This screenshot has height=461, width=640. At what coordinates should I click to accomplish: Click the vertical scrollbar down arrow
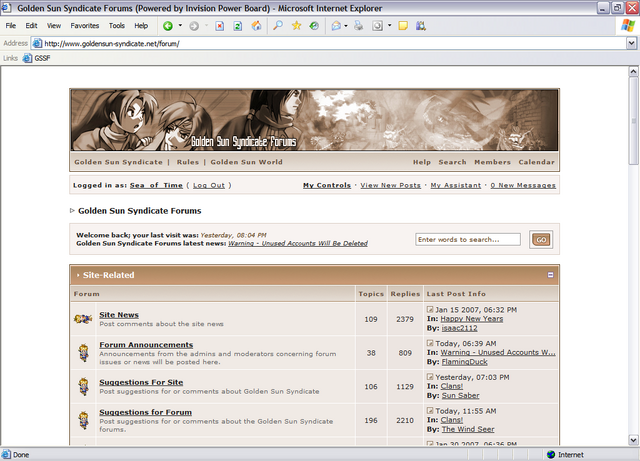[633, 440]
